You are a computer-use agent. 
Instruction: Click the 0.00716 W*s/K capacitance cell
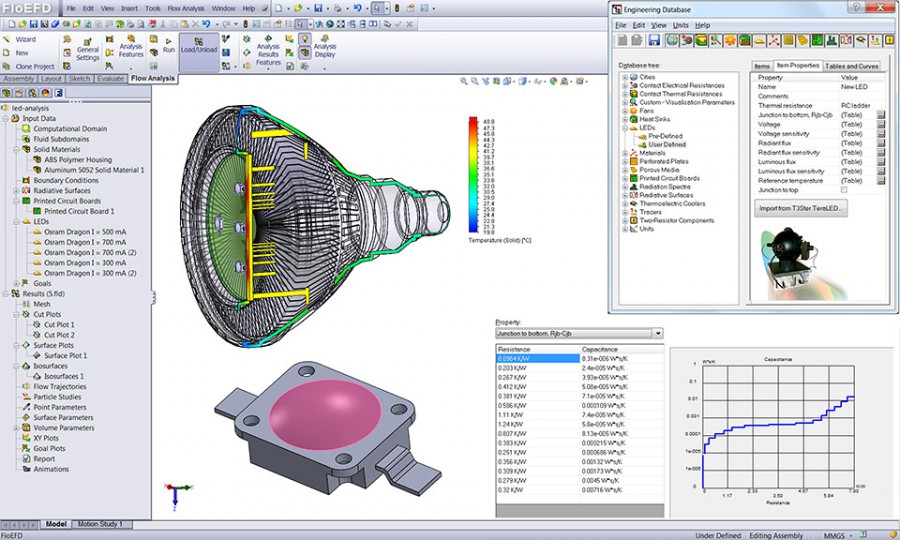622,490
